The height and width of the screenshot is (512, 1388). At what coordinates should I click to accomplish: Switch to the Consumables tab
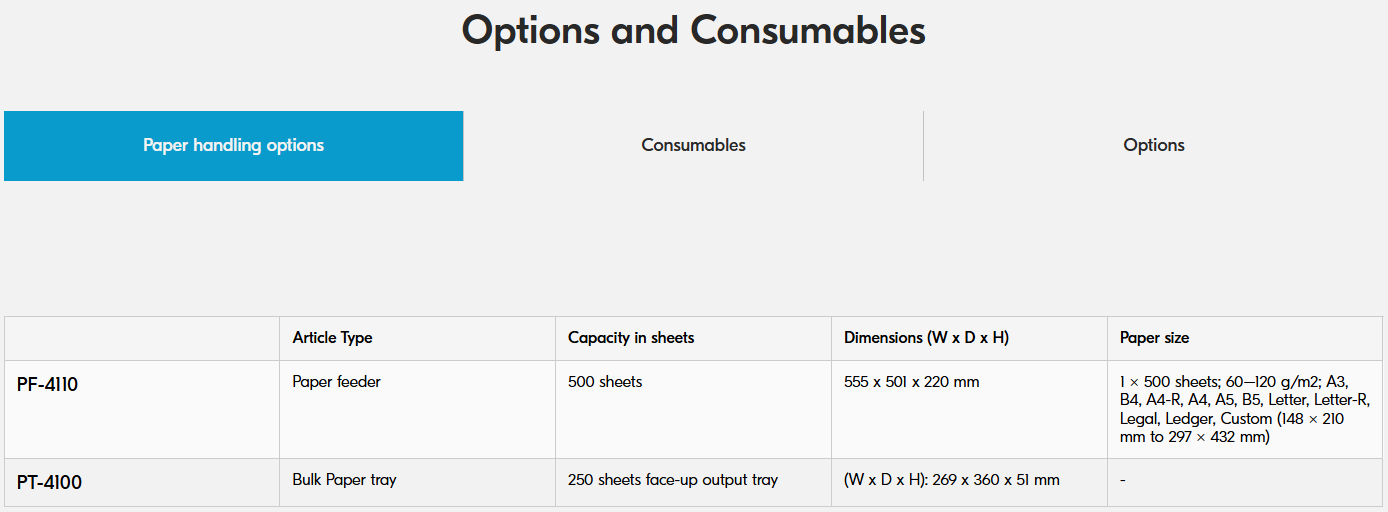click(693, 146)
